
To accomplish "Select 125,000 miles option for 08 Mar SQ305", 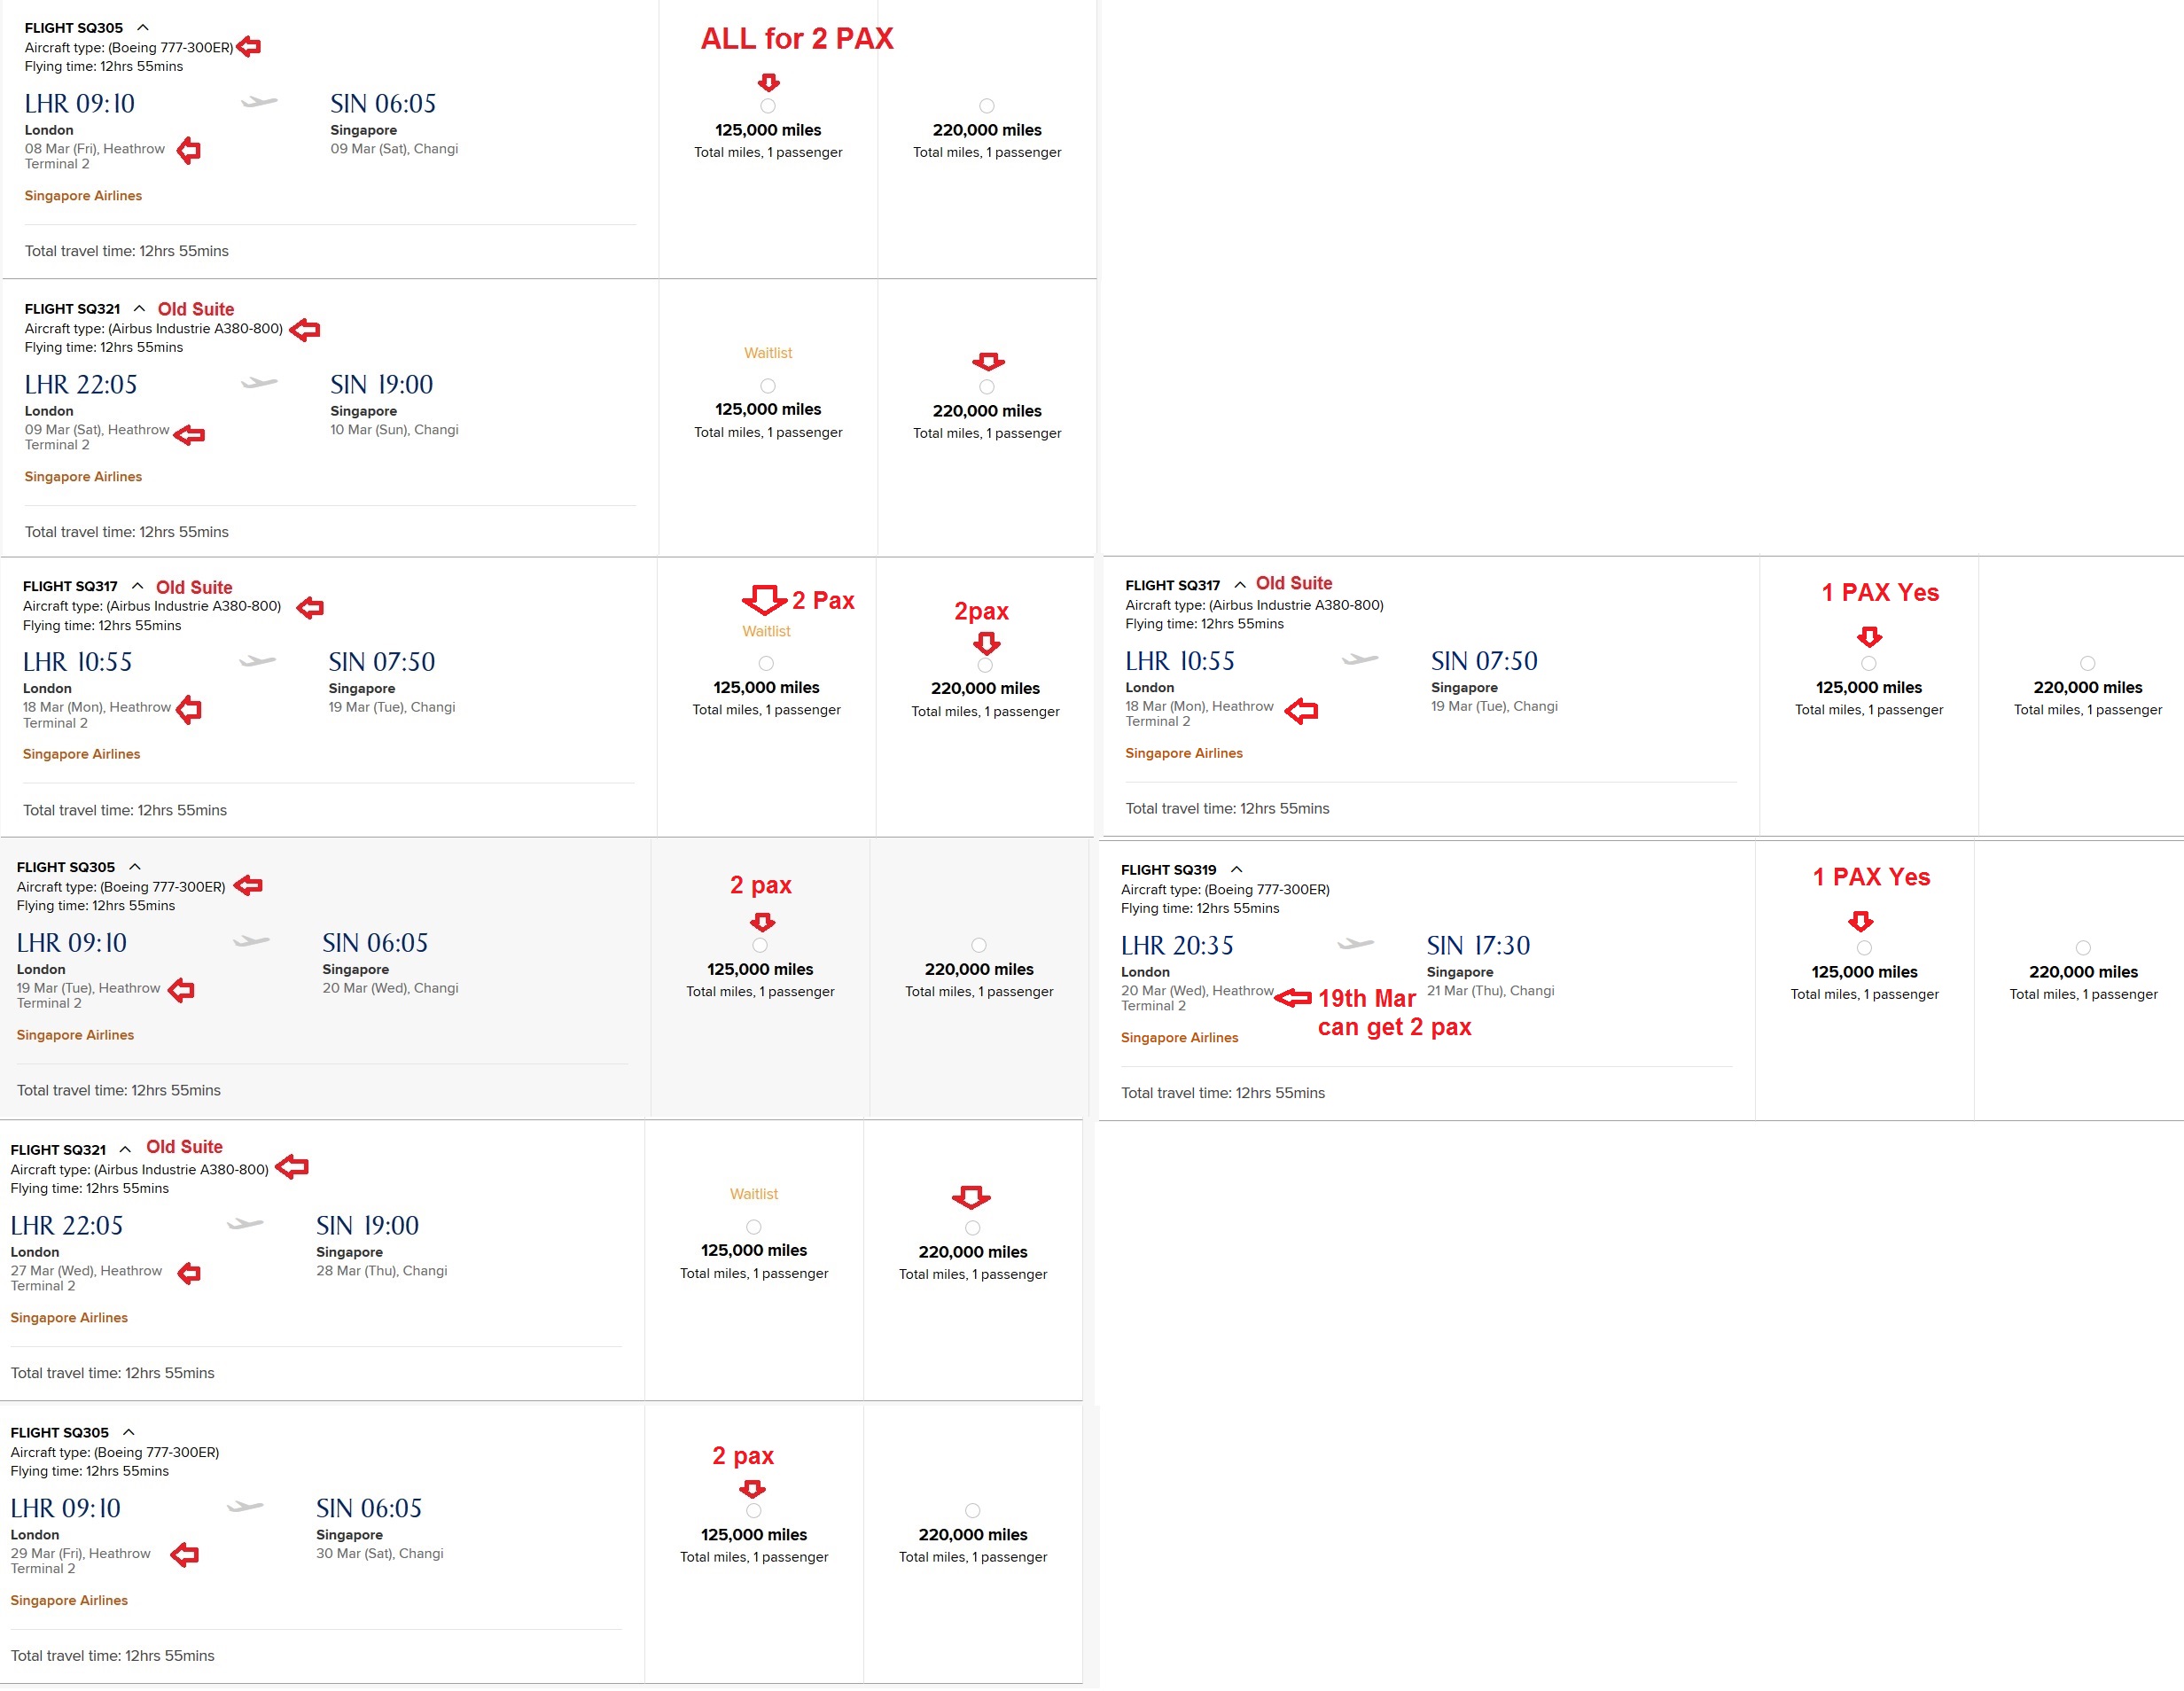I will [x=768, y=106].
